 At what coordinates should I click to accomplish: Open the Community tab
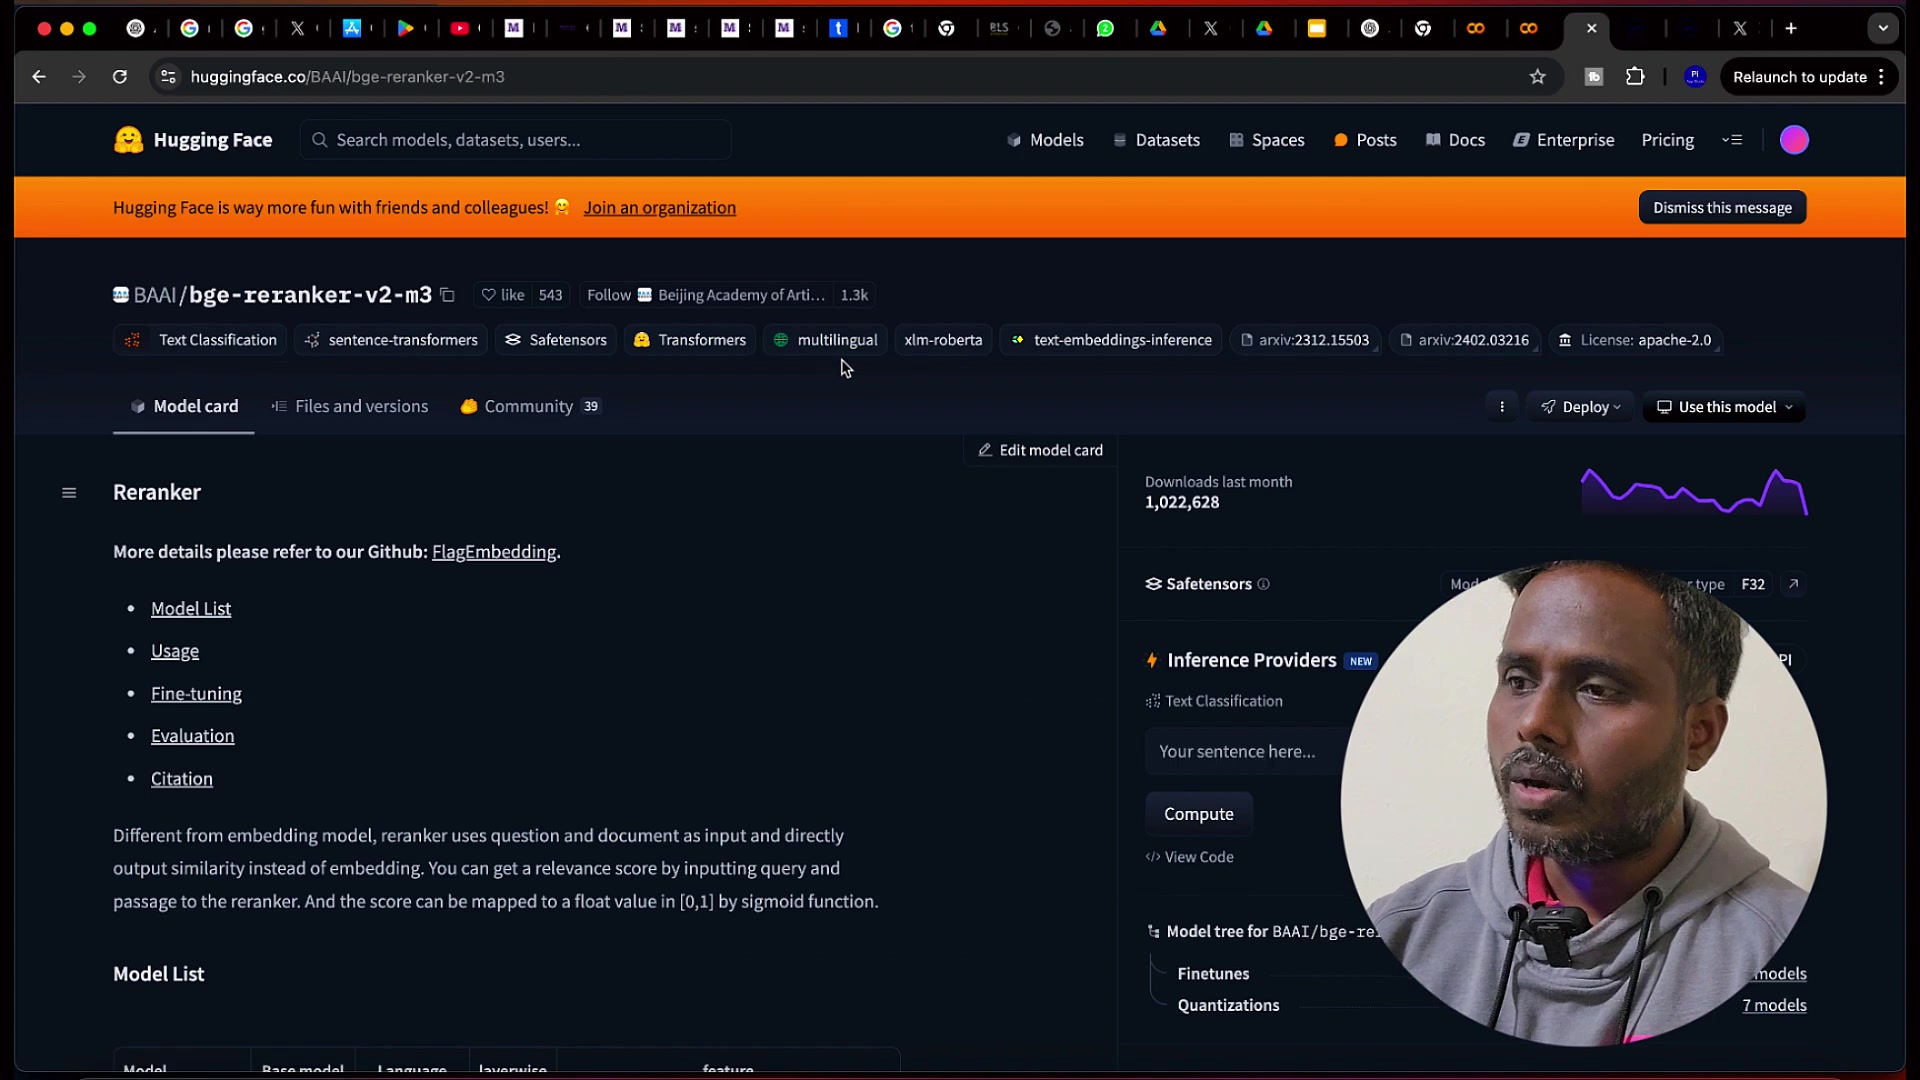click(x=530, y=406)
